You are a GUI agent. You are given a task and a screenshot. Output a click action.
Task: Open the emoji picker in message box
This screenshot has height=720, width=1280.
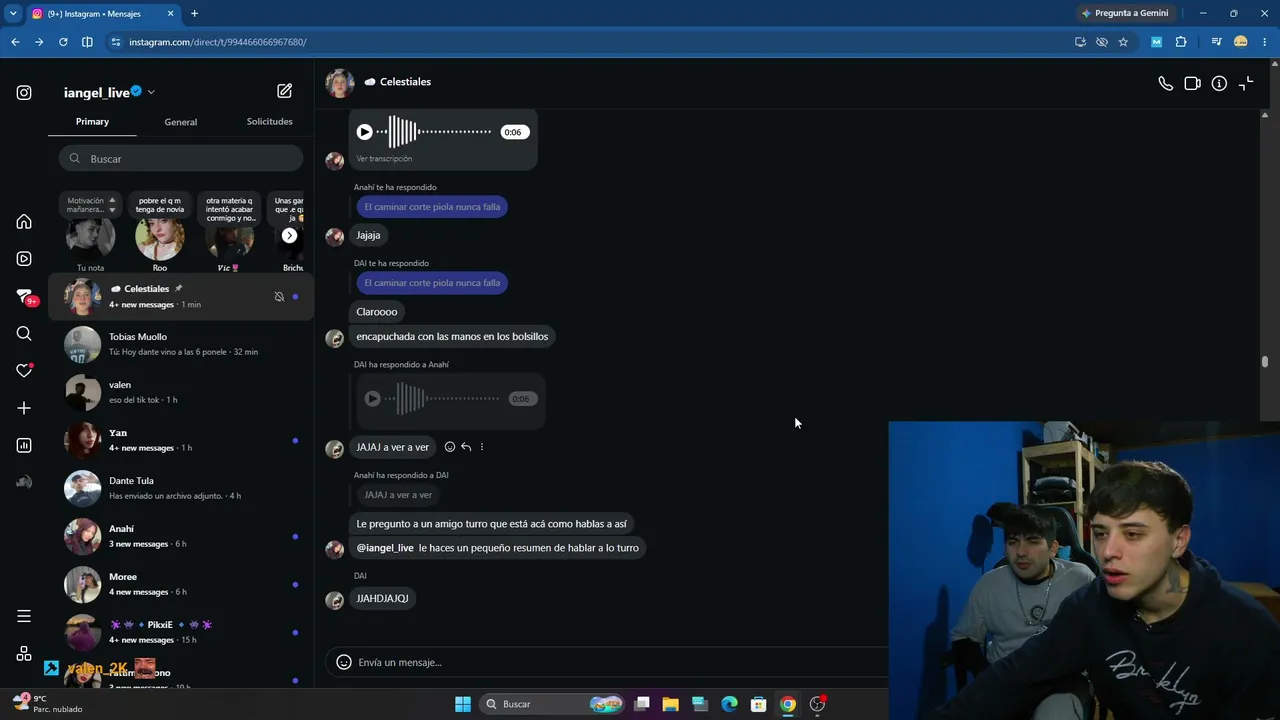click(x=344, y=662)
